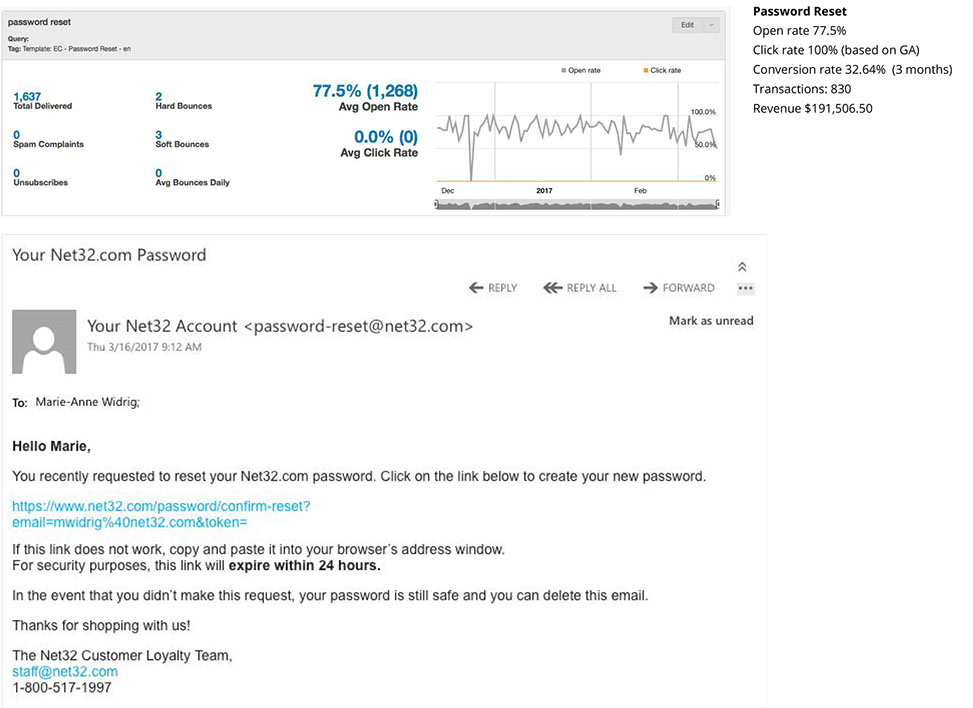Screen dimensions: 973x708
Task: Click the left handle of chart range slider
Action: 436,204
